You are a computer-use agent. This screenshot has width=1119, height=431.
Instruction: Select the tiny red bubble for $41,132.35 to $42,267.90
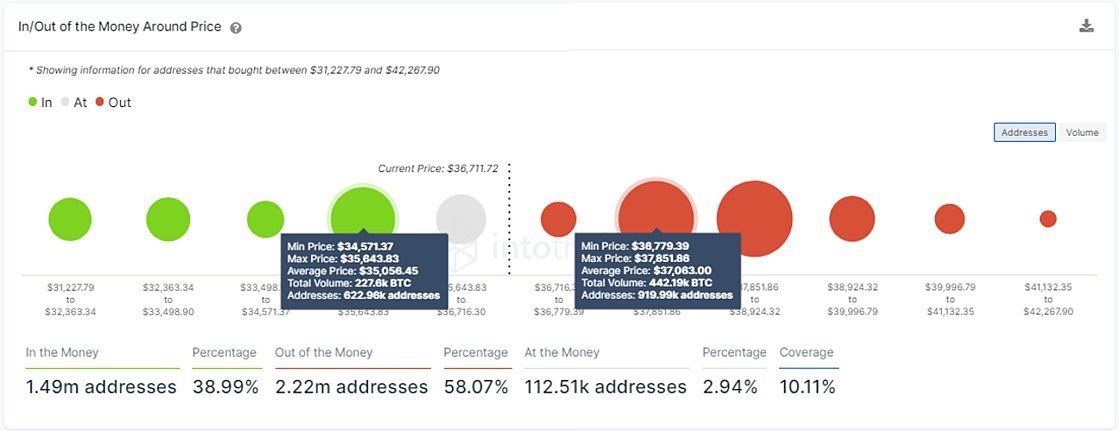pyautogui.click(x=1048, y=219)
